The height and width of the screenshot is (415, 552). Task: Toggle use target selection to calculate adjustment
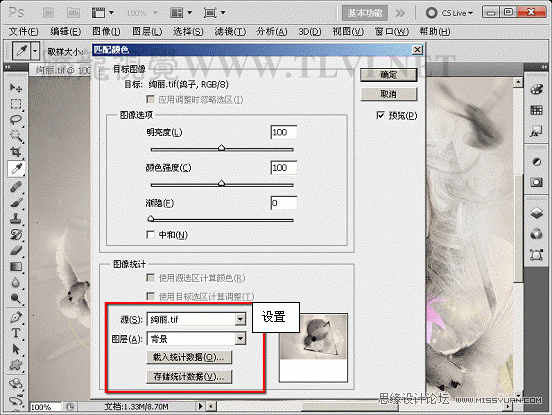point(150,296)
